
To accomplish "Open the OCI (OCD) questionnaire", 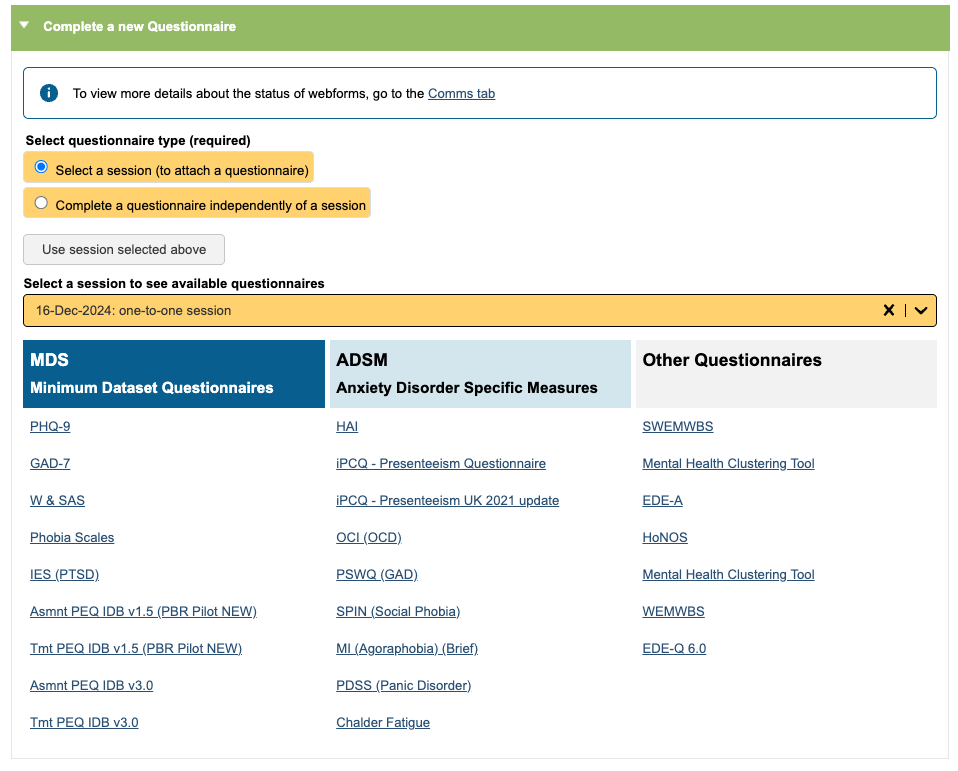I will pos(368,538).
